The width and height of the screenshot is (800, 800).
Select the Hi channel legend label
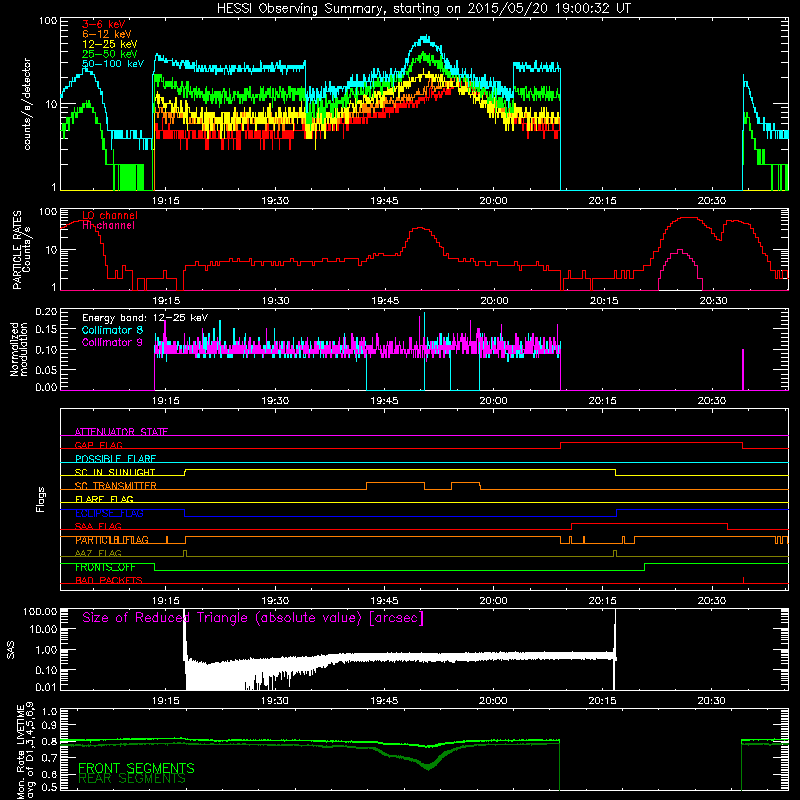108,226
